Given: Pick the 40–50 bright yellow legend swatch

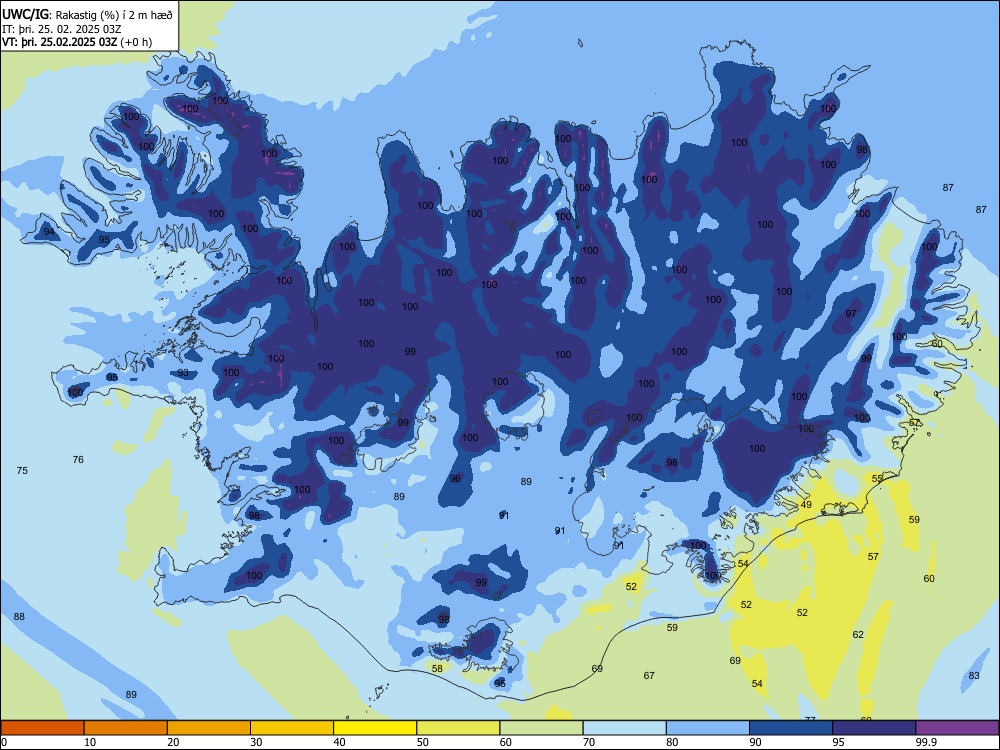Looking at the screenshot, I should pos(375,728).
